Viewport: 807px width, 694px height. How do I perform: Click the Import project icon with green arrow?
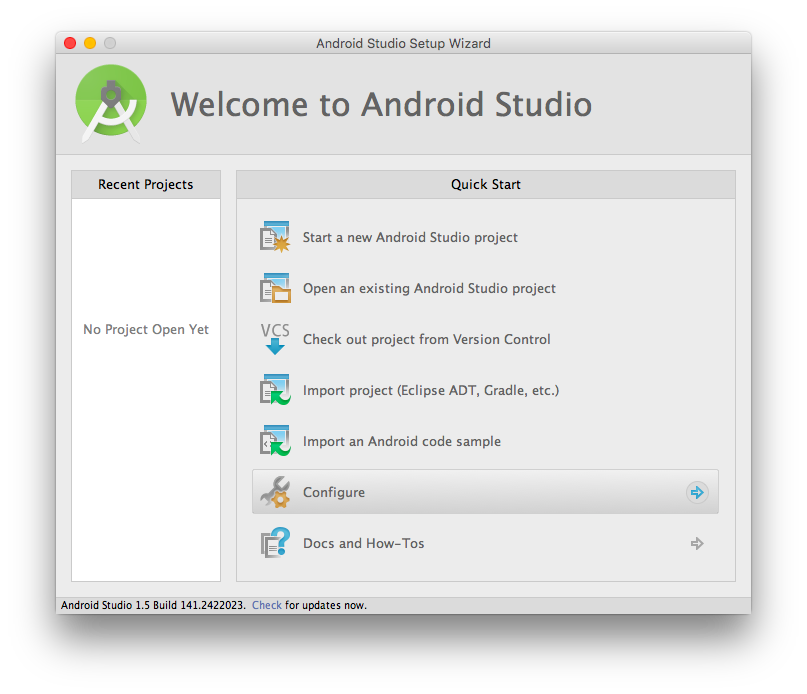pyautogui.click(x=275, y=390)
